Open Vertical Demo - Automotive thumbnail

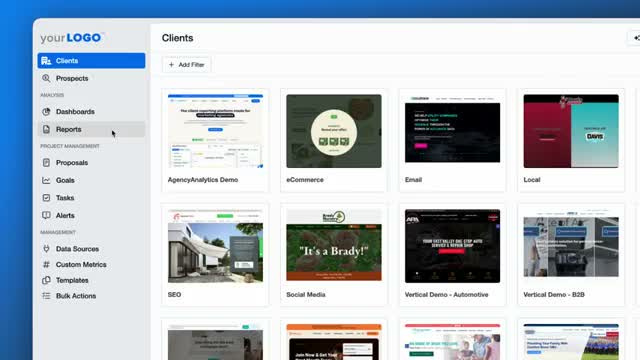click(452, 246)
